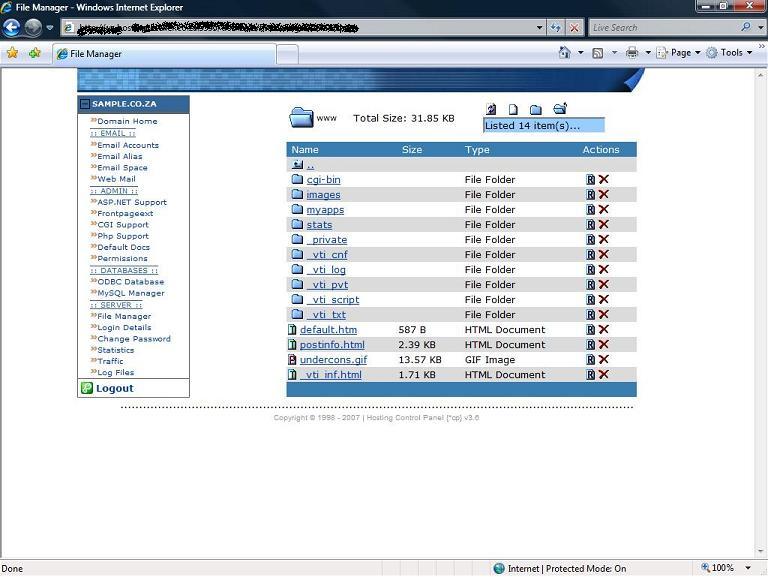Click the Logout button
This screenshot has height=577, width=768.
(x=114, y=388)
